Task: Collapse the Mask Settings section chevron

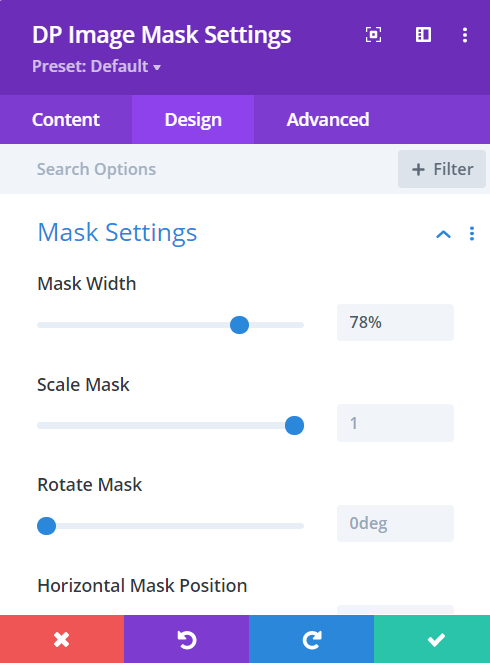Action: click(x=443, y=234)
